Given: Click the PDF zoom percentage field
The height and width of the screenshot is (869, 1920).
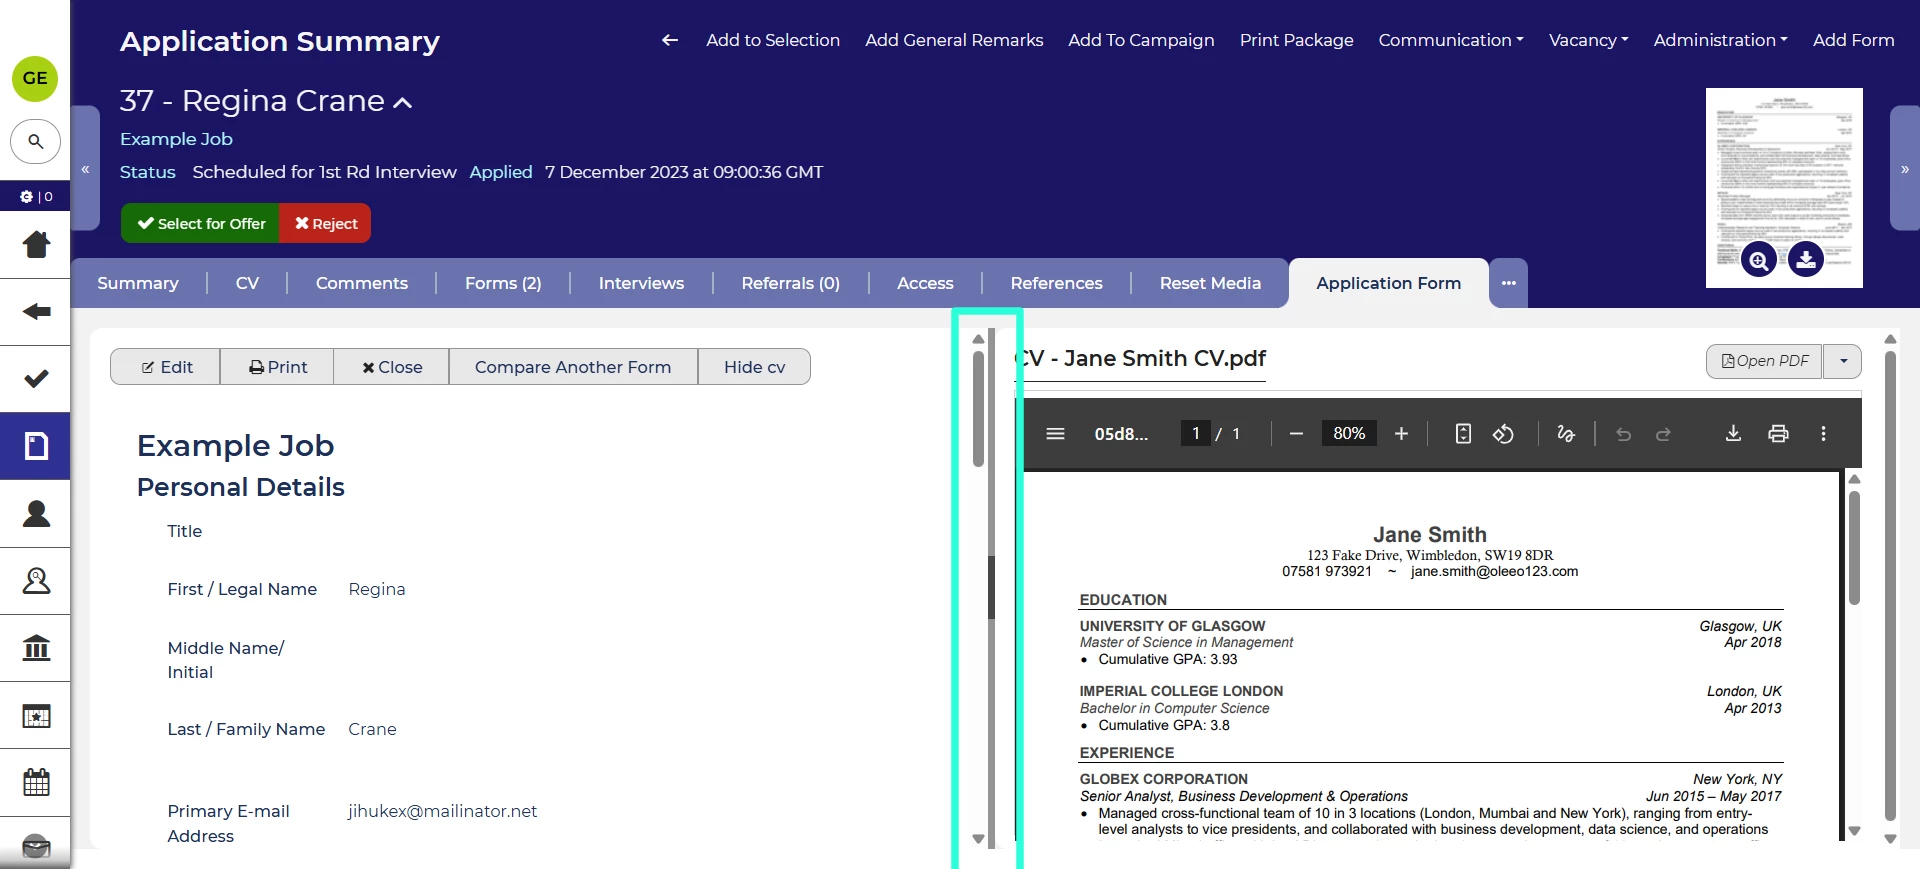Looking at the screenshot, I should pyautogui.click(x=1349, y=434).
